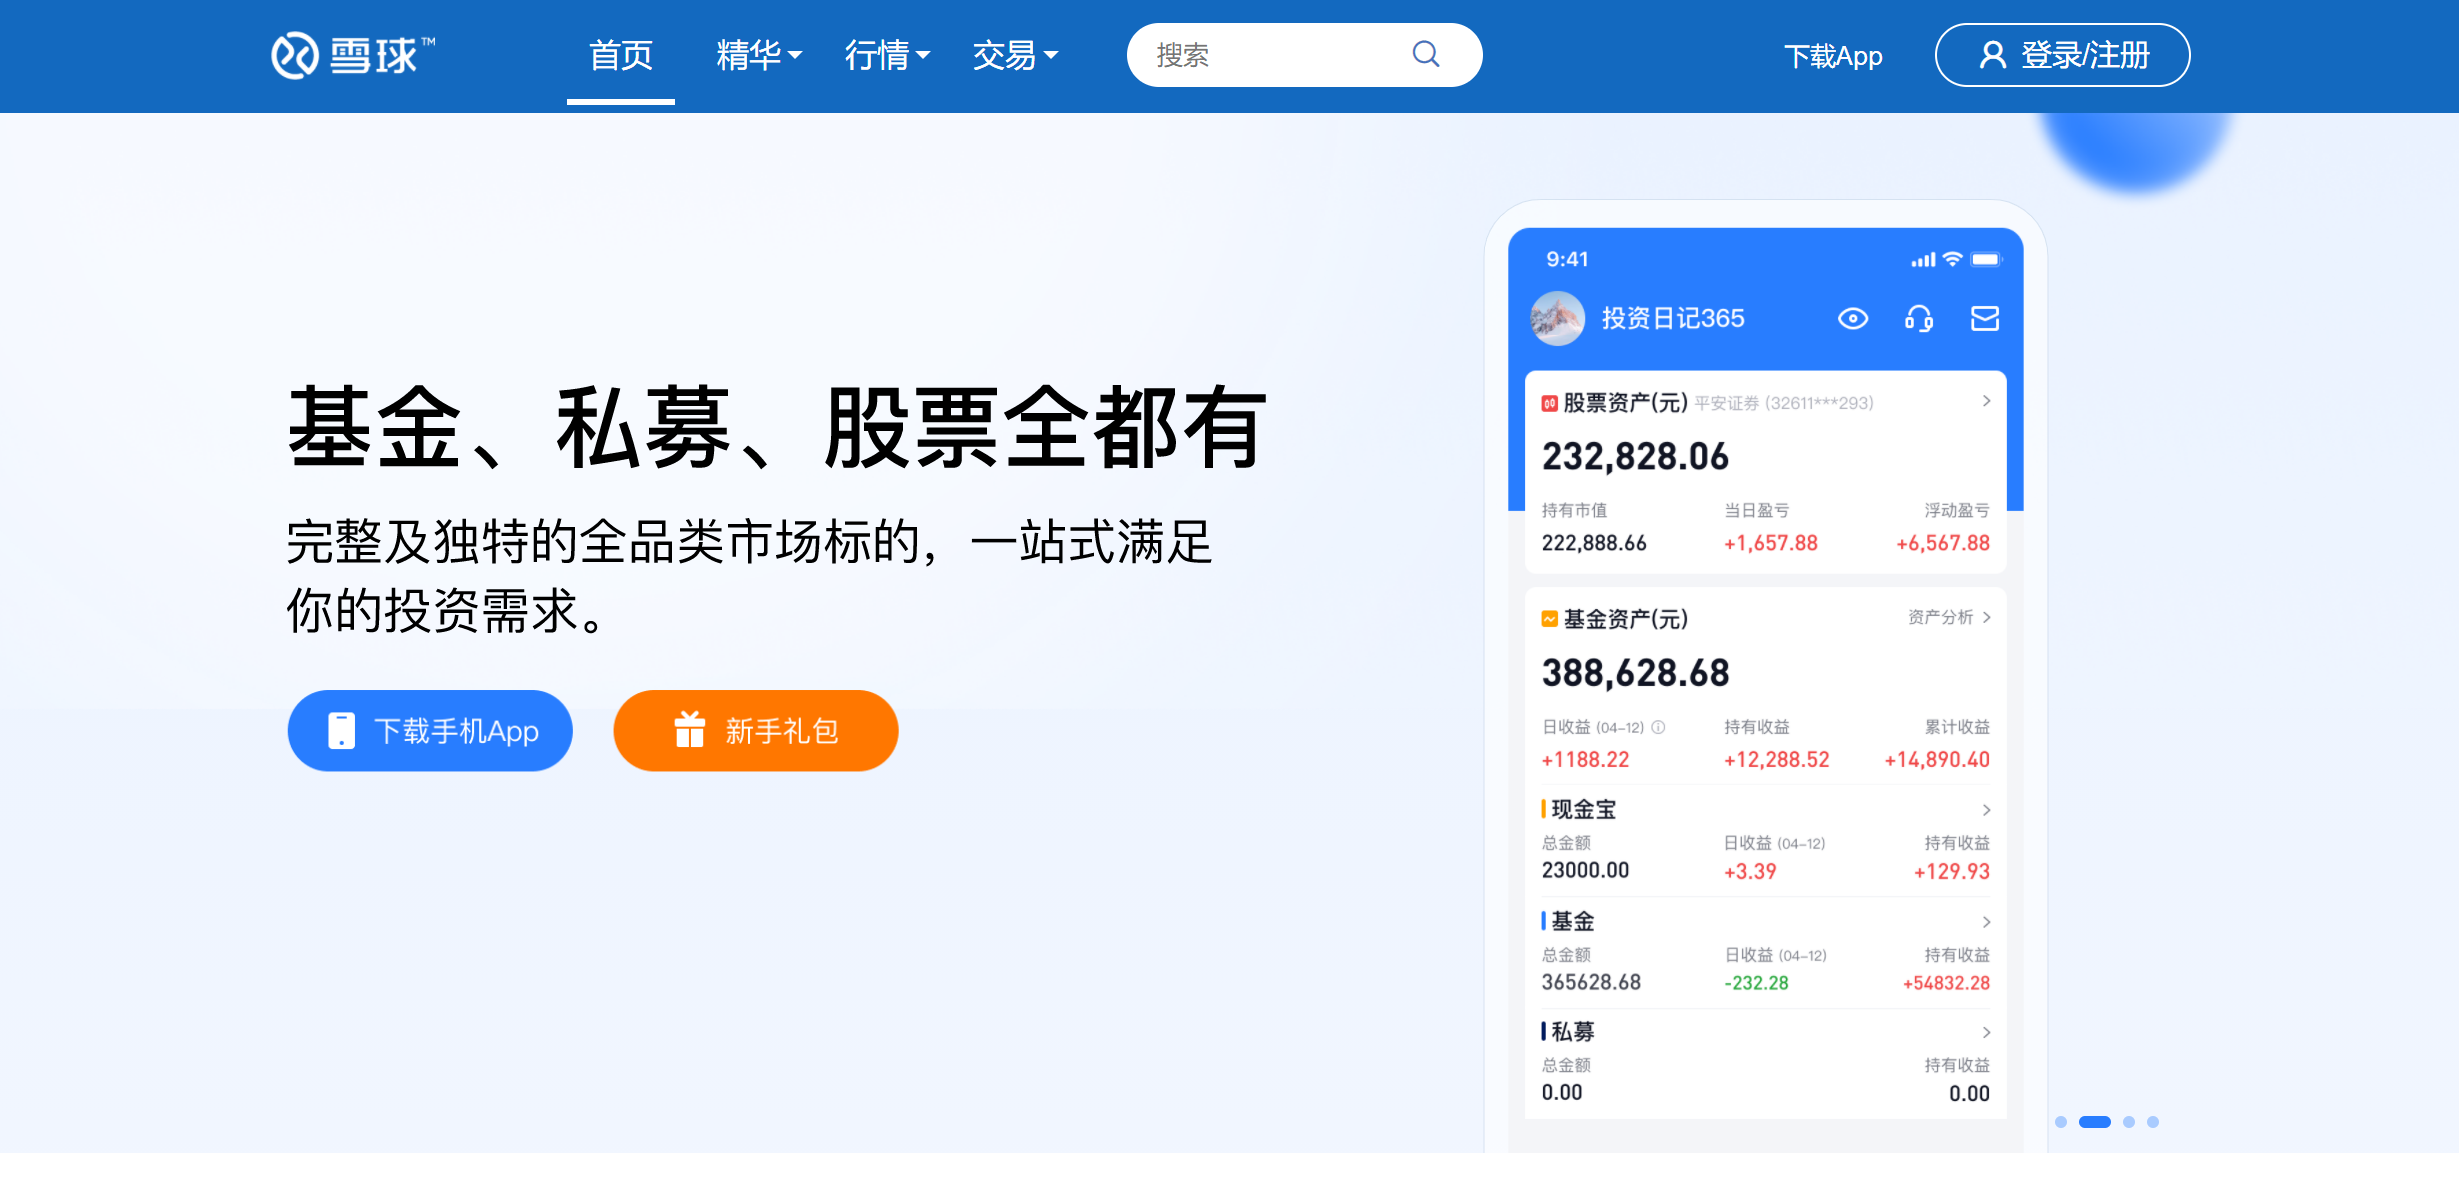
Task: Click the headset customer-service icon in the app mockup
Action: pyautogui.click(x=1919, y=318)
